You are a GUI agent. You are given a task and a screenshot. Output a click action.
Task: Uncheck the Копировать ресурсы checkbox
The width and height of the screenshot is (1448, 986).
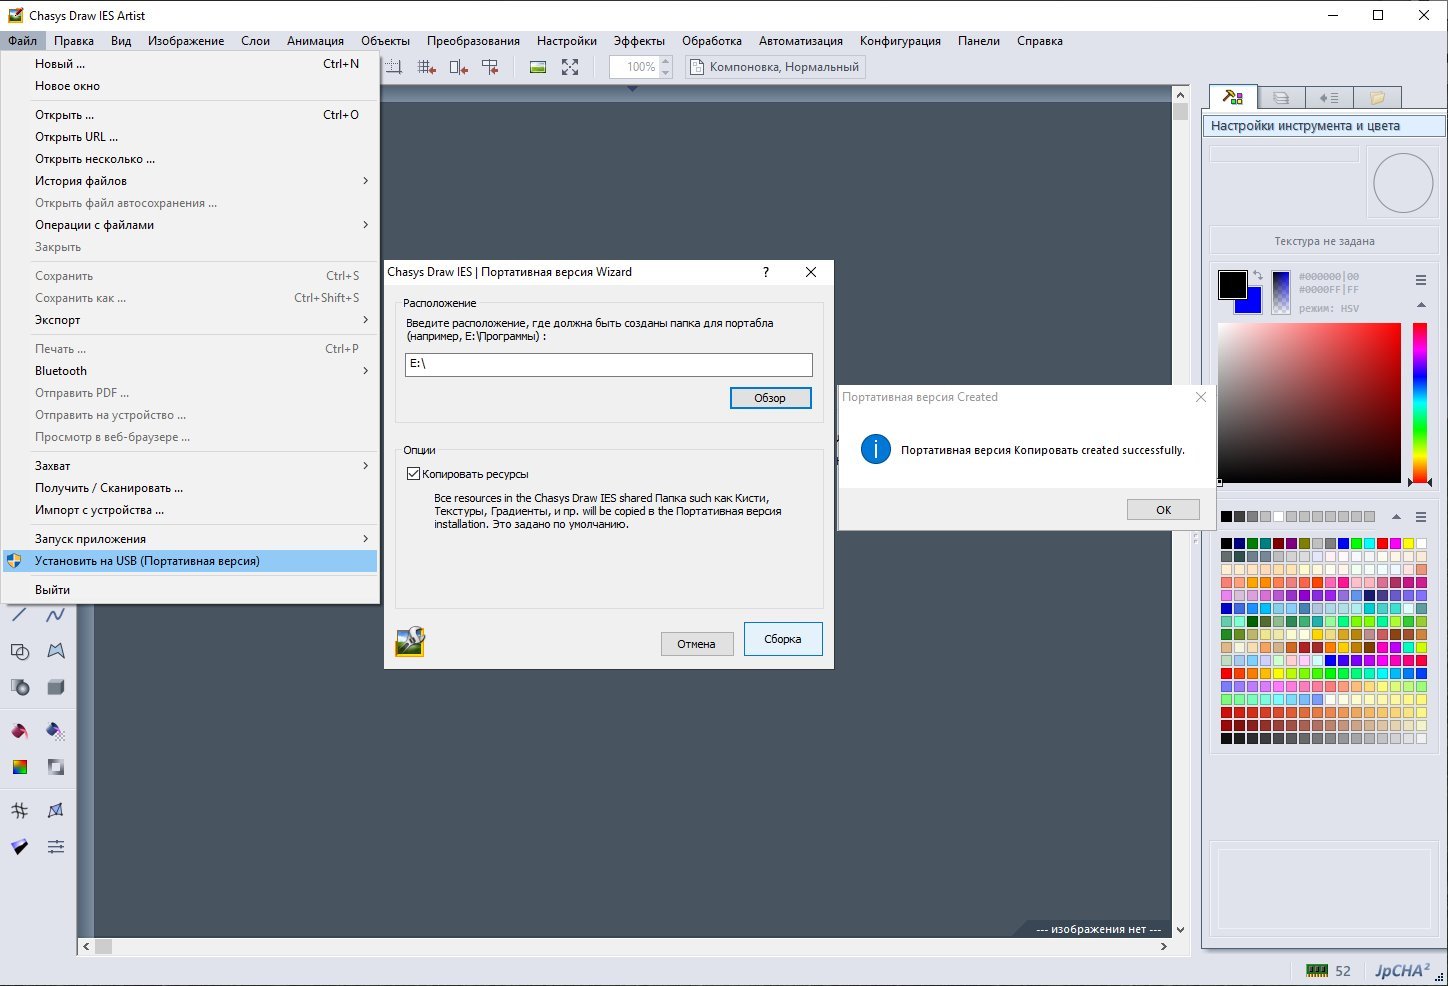click(x=413, y=474)
